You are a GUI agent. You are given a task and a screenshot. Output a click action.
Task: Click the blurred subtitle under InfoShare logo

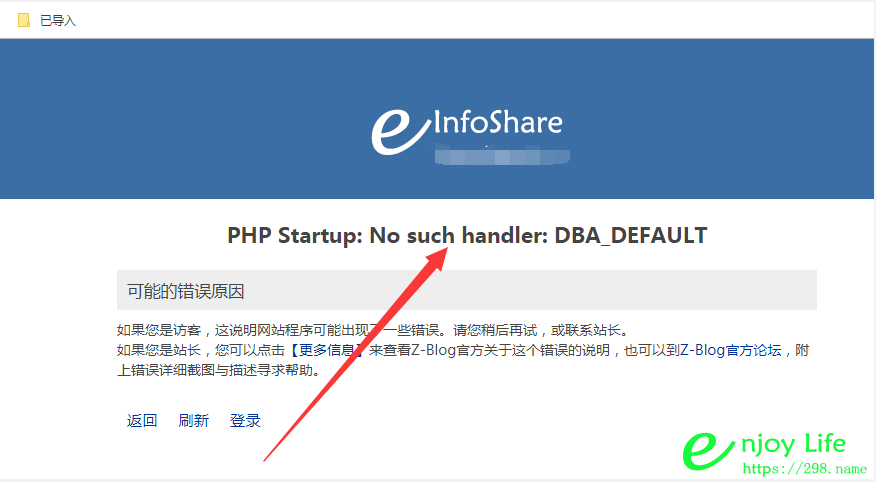[x=502, y=154]
